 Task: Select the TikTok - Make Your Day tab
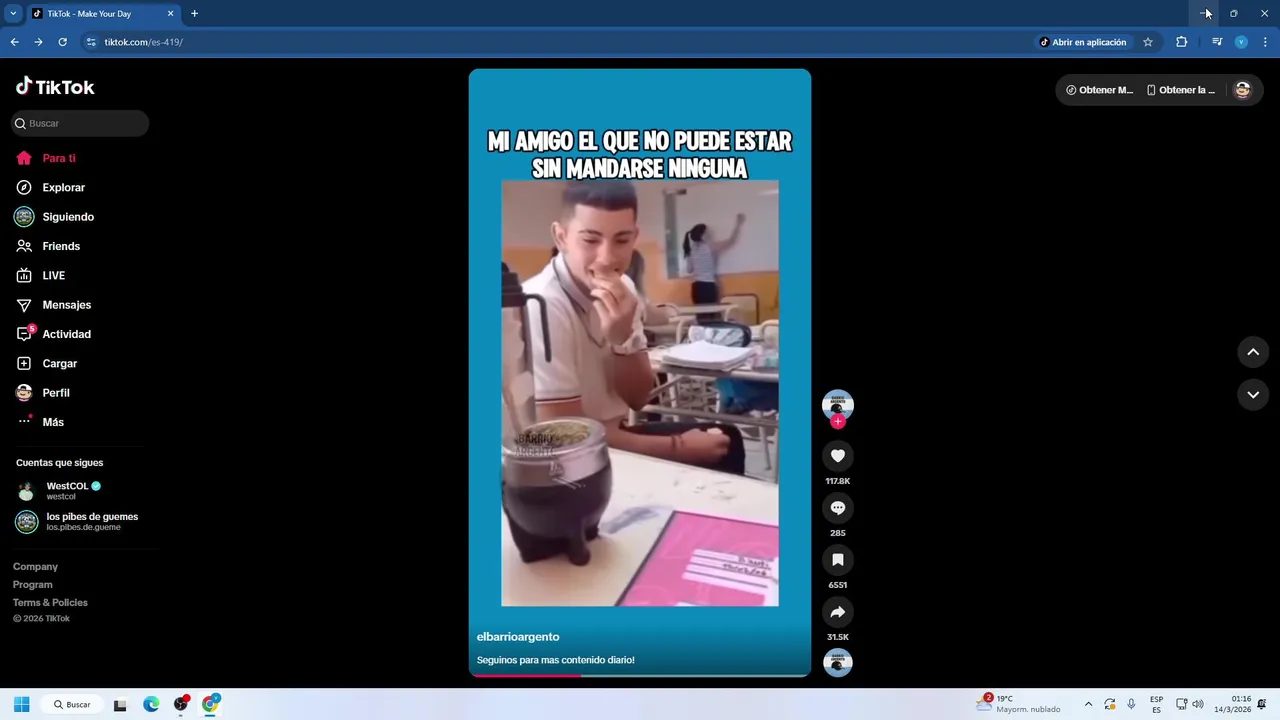pos(103,14)
